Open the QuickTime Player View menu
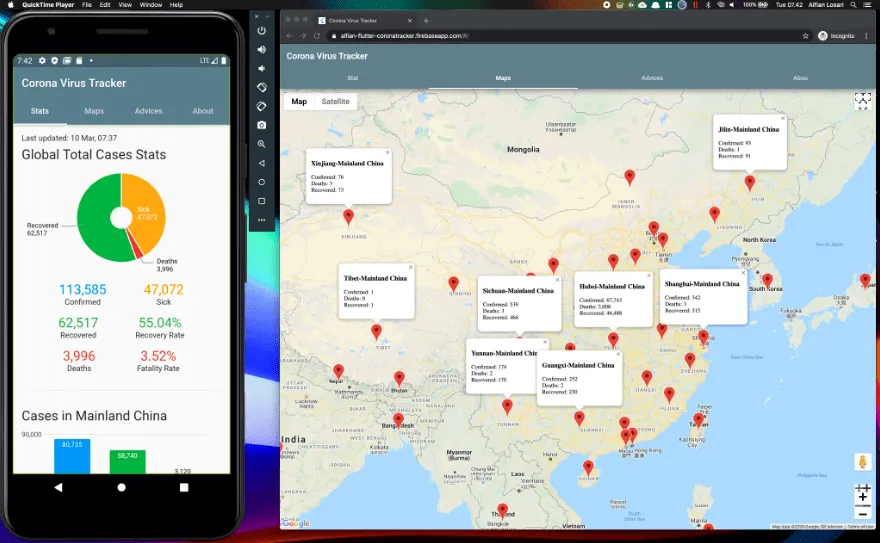The image size is (880, 543). [124, 5]
